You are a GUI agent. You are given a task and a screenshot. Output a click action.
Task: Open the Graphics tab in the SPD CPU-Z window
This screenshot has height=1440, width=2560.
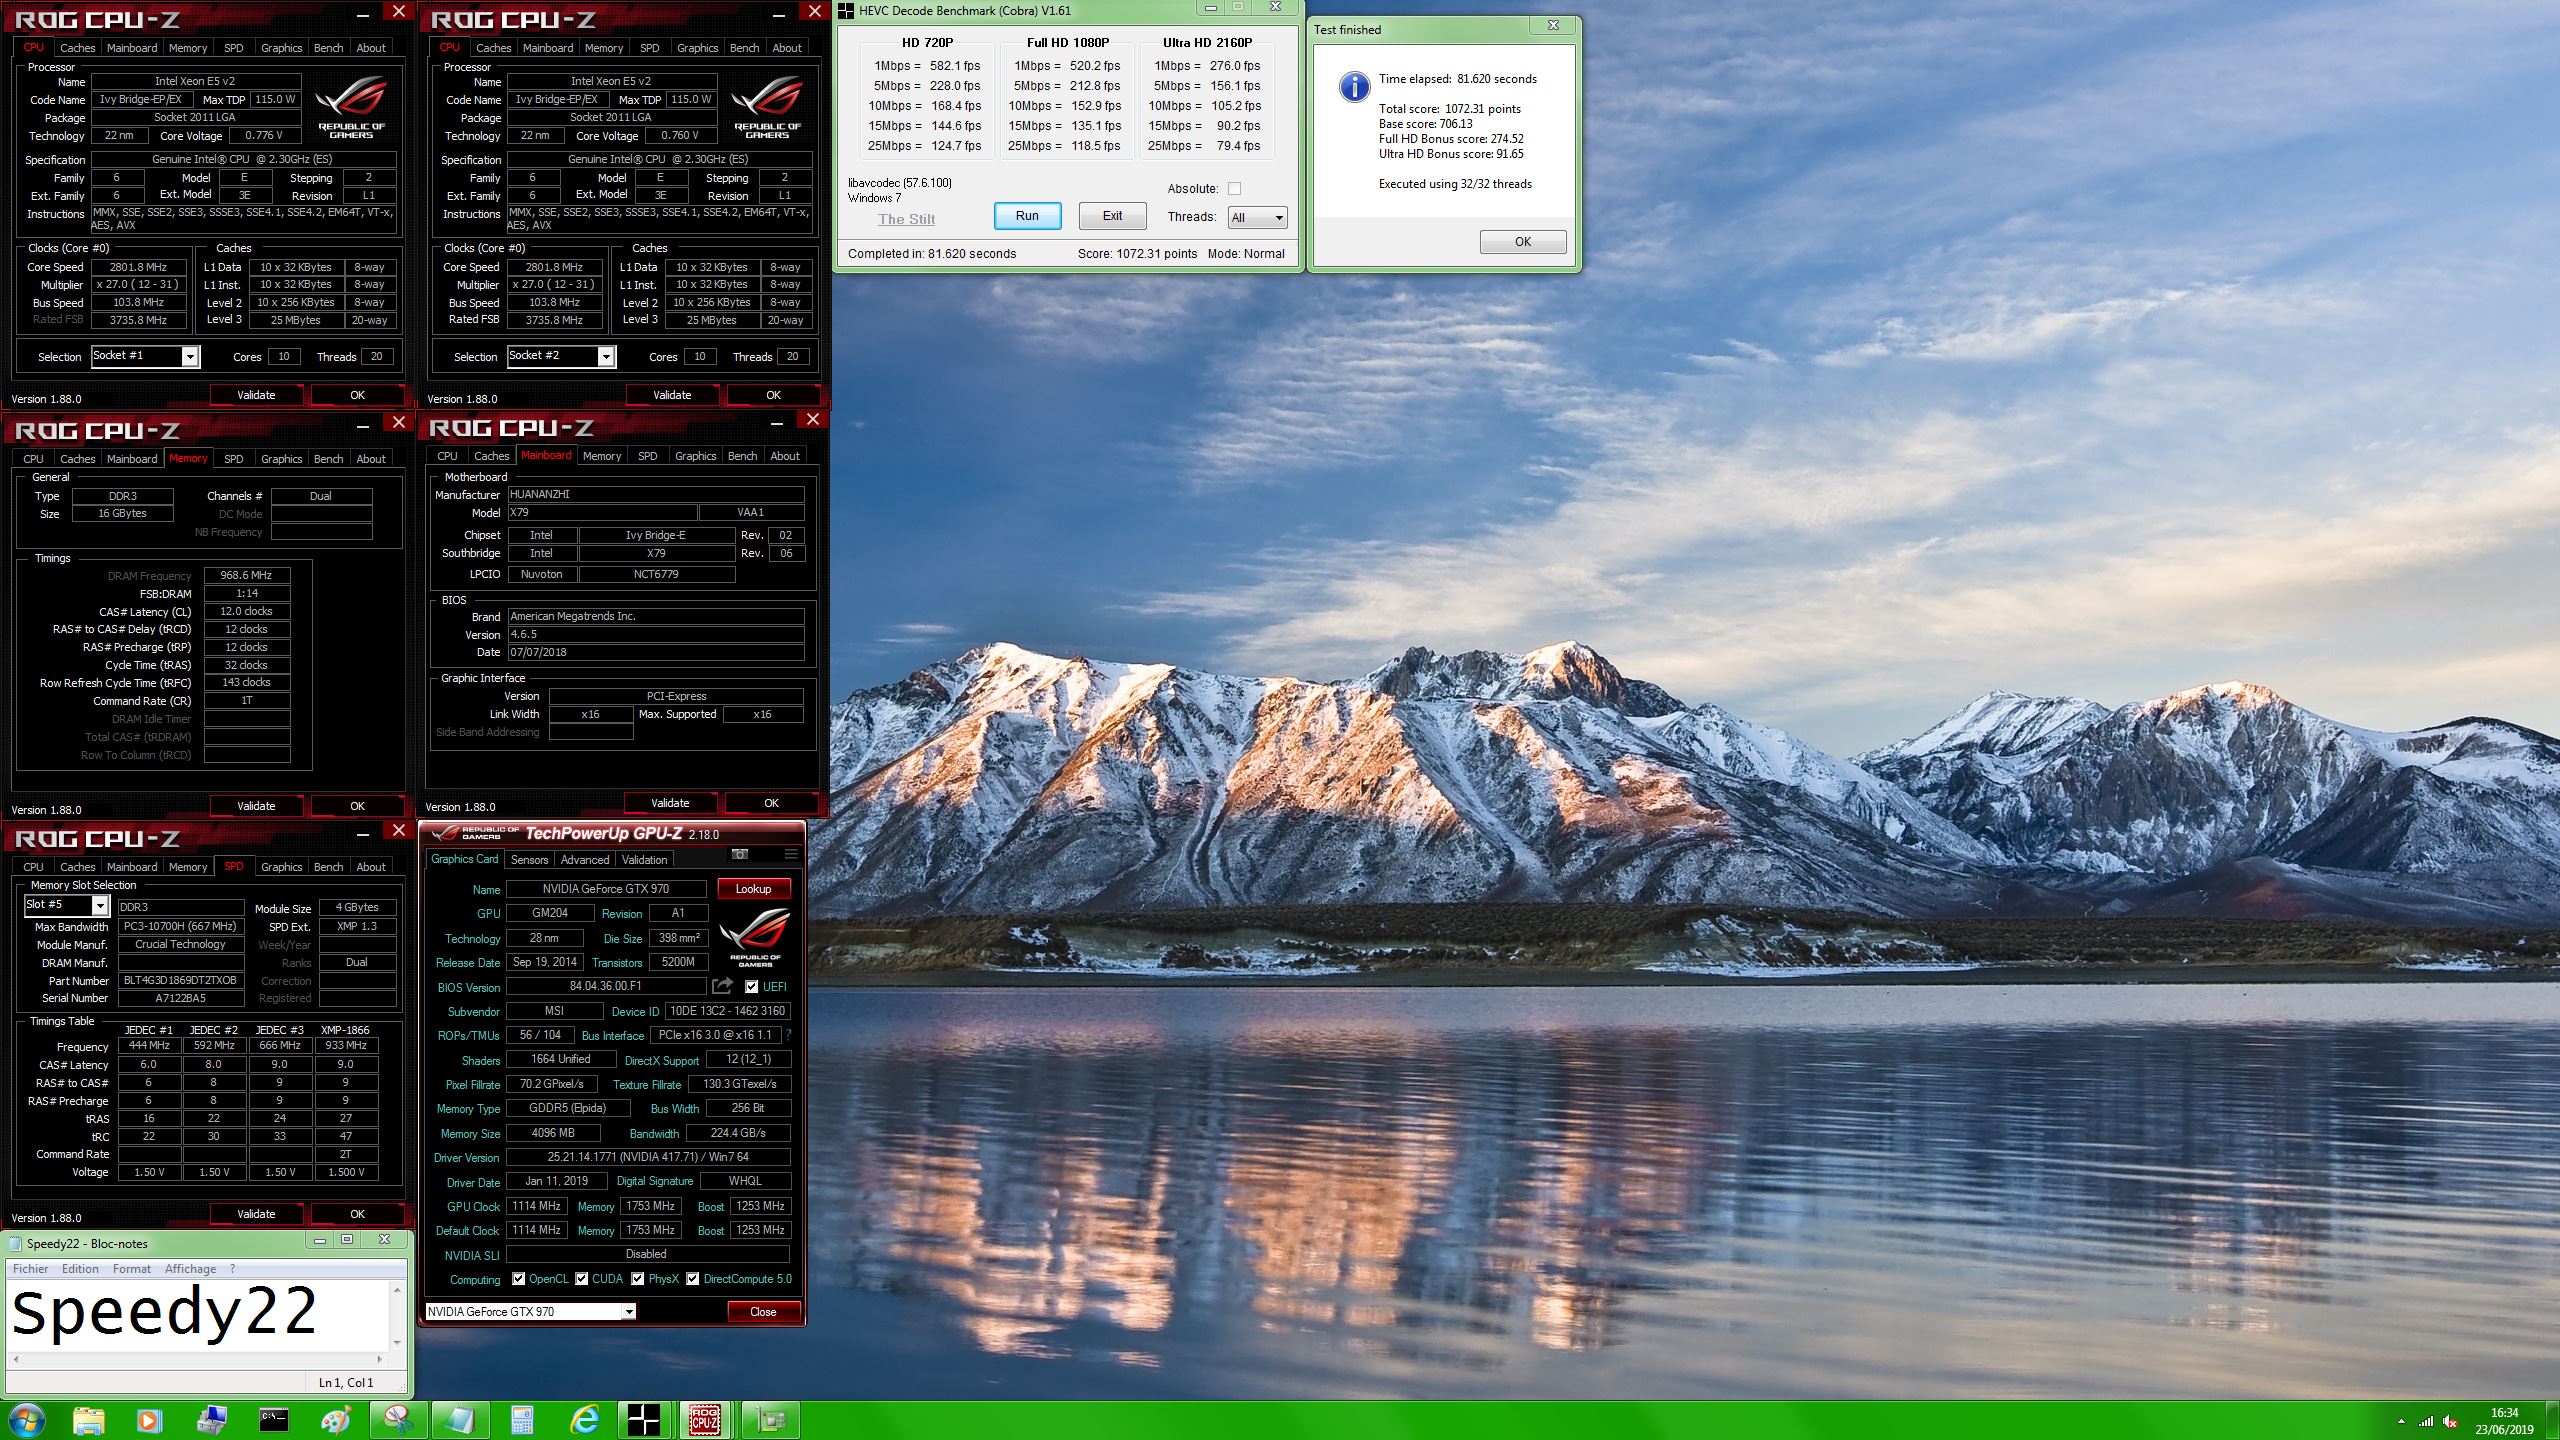pos(281,867)
